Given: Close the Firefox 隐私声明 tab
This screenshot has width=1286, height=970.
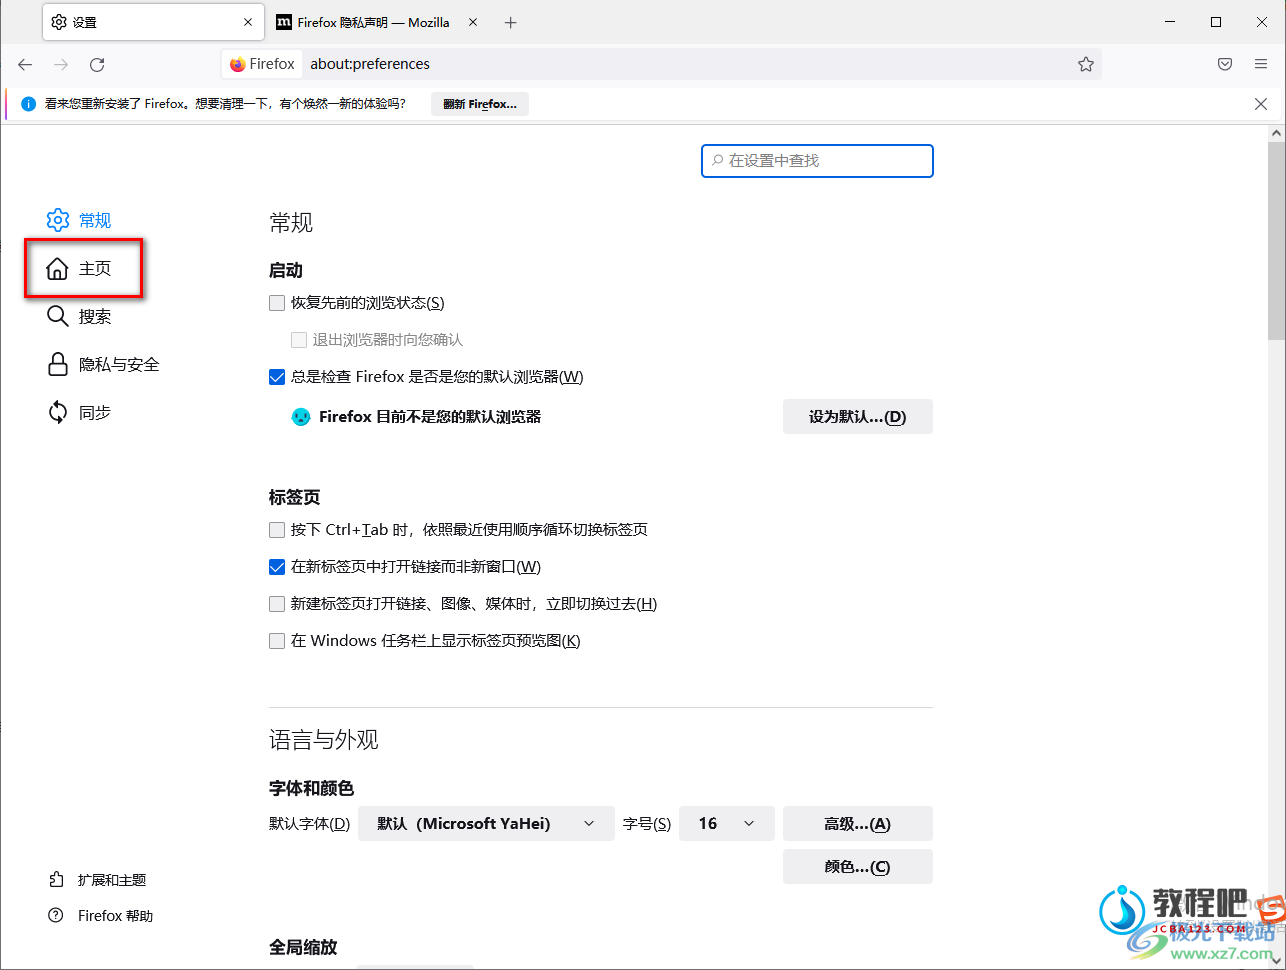Looking at the screenshot, I should point(473,22).
